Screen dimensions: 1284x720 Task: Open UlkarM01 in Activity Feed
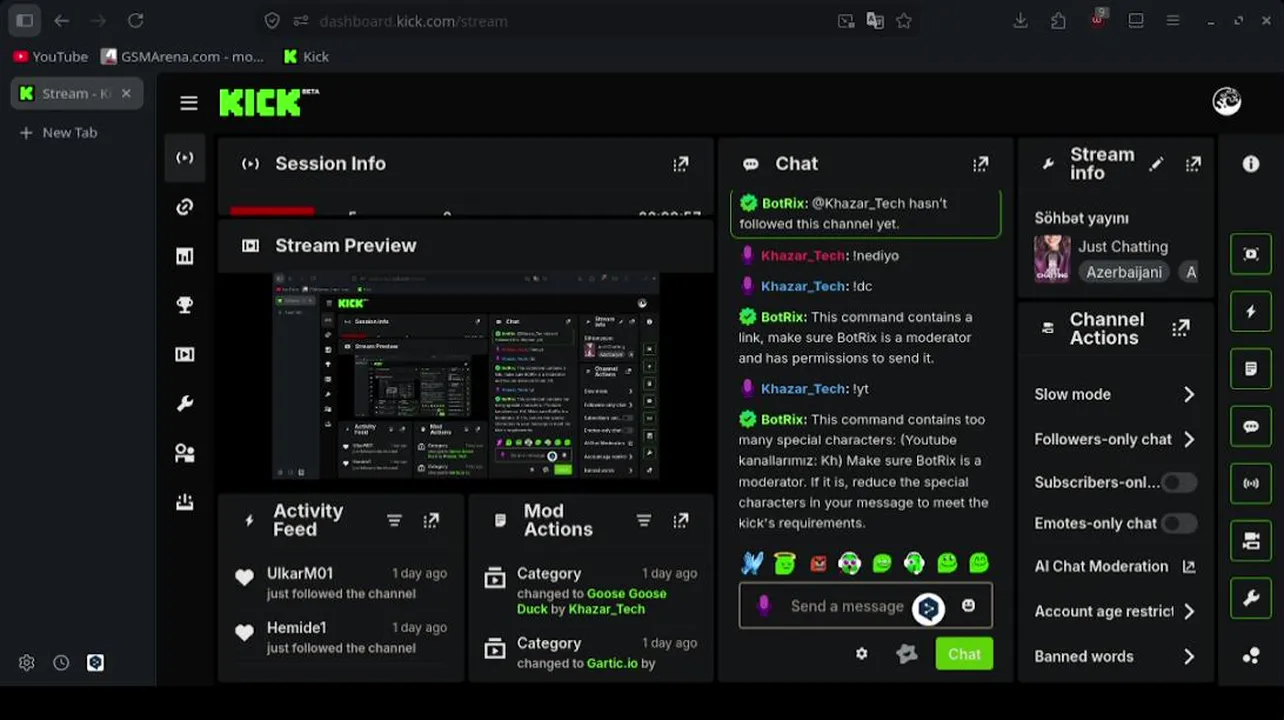(300, 573)
